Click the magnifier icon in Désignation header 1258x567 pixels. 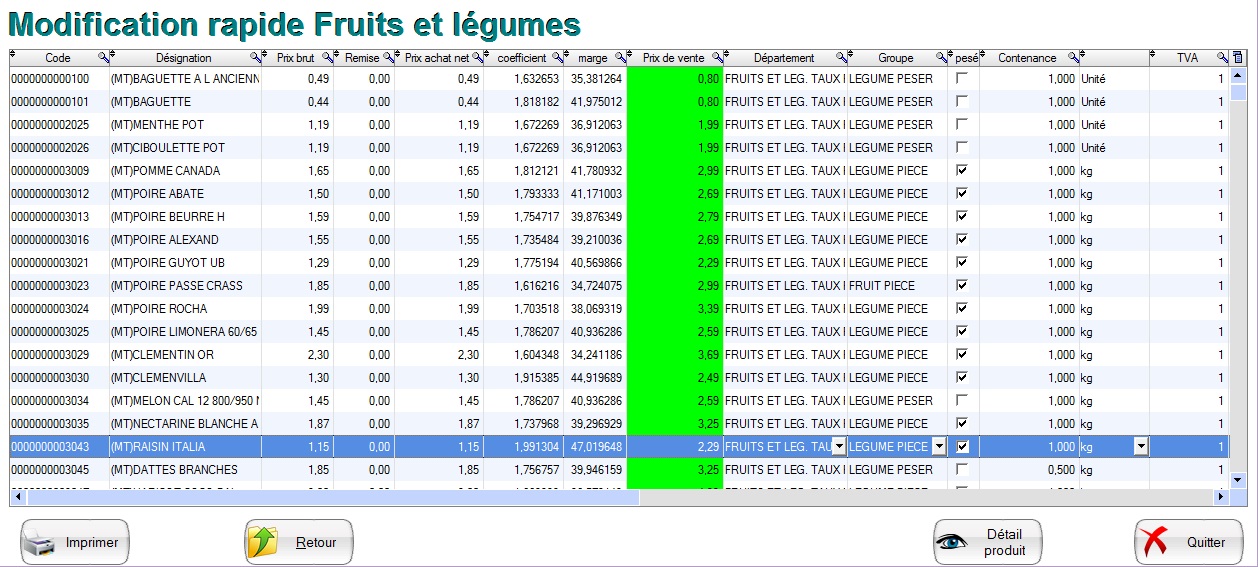(254, 58)
